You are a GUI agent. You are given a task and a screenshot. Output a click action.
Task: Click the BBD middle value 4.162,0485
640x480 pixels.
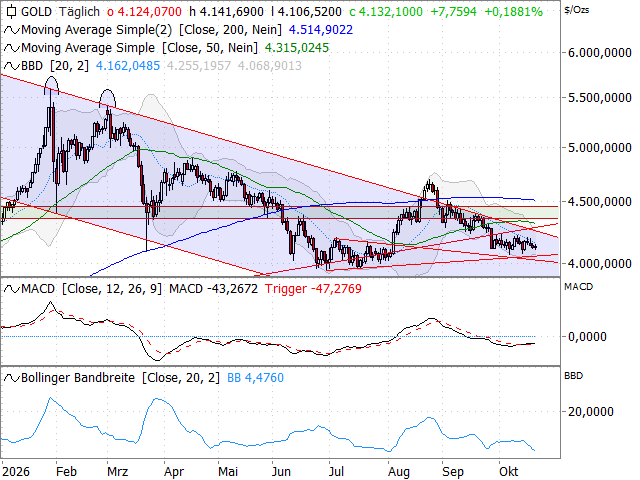coord(128,66)
